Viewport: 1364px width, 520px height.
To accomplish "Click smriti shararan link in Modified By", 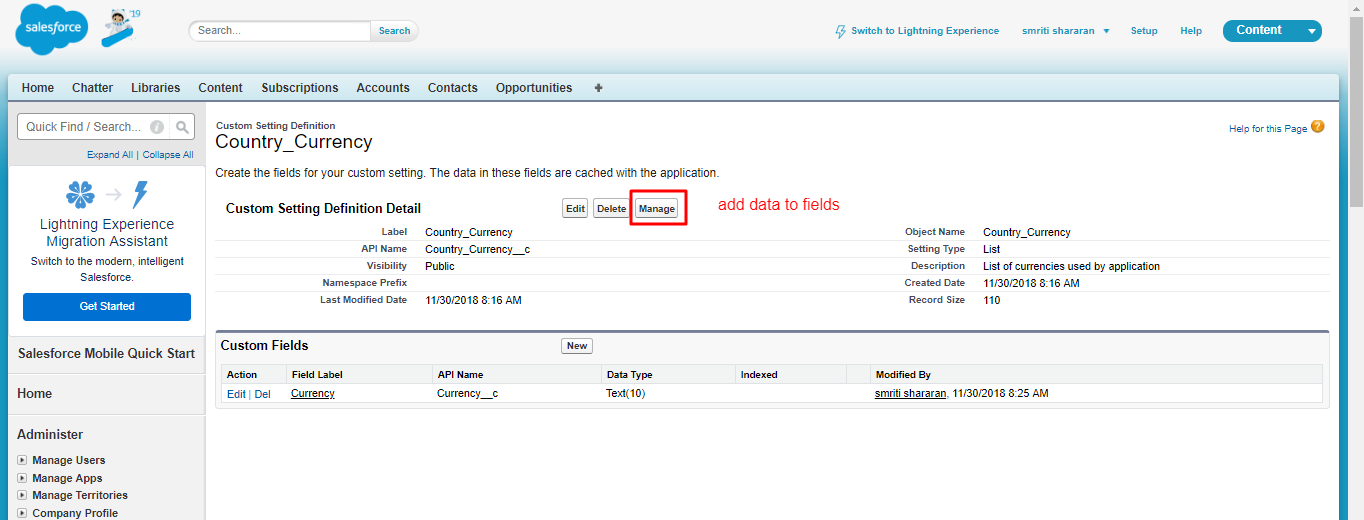I will pyautogui.click(x=911, y=394).
